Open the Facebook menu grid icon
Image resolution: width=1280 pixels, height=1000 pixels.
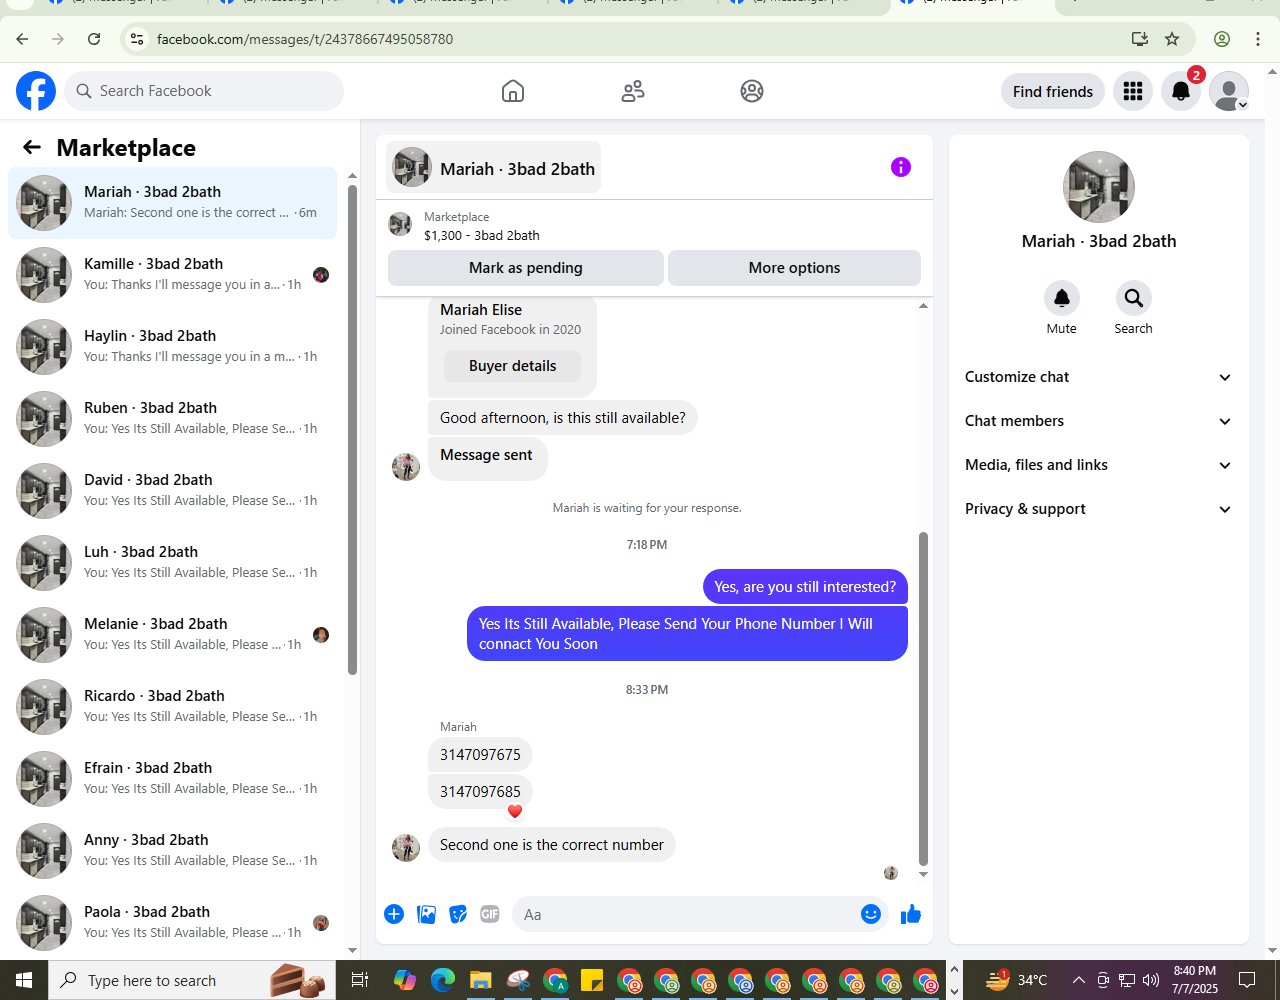coord(1133,91)
